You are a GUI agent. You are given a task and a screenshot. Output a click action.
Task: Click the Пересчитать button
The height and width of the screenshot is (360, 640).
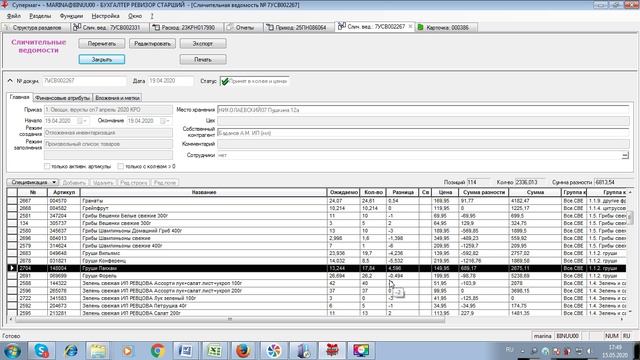pos(102,44)
